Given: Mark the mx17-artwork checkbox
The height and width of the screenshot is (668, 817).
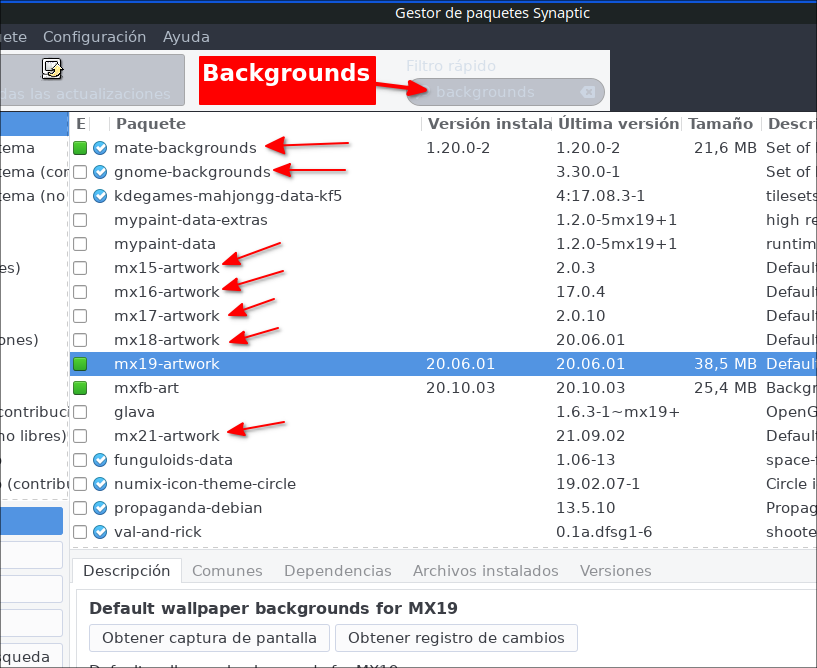Looking at the screenshot, I should tap(80, 316).
